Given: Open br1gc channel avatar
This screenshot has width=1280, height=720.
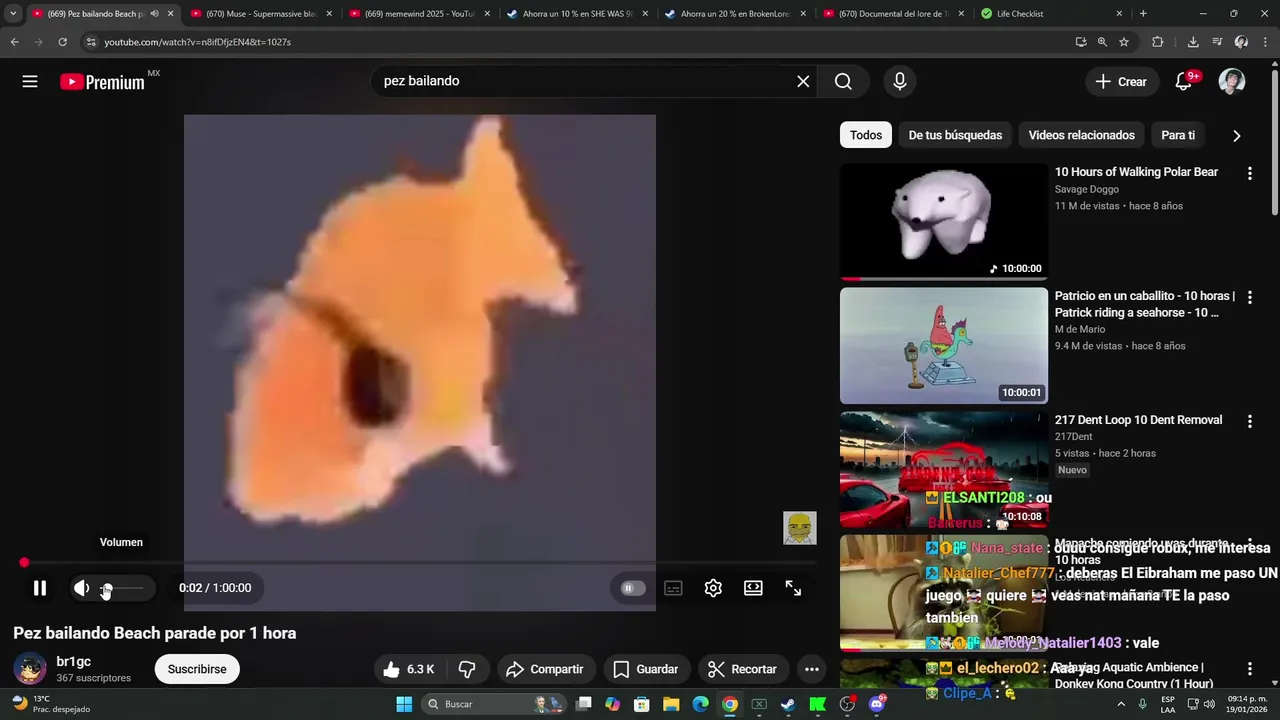Looking at the screenshot, I should point(30,669).
